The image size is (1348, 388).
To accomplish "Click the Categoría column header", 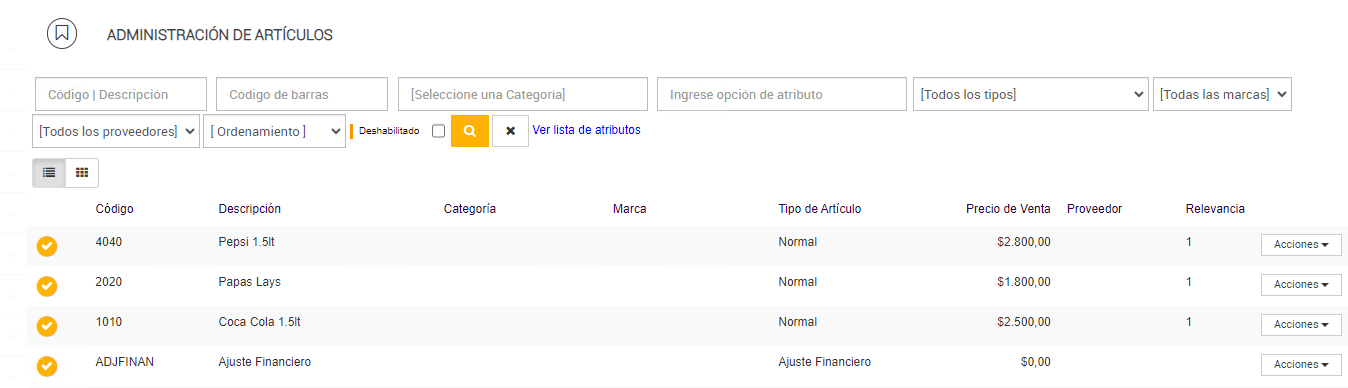I will click(x=470, y=209).
